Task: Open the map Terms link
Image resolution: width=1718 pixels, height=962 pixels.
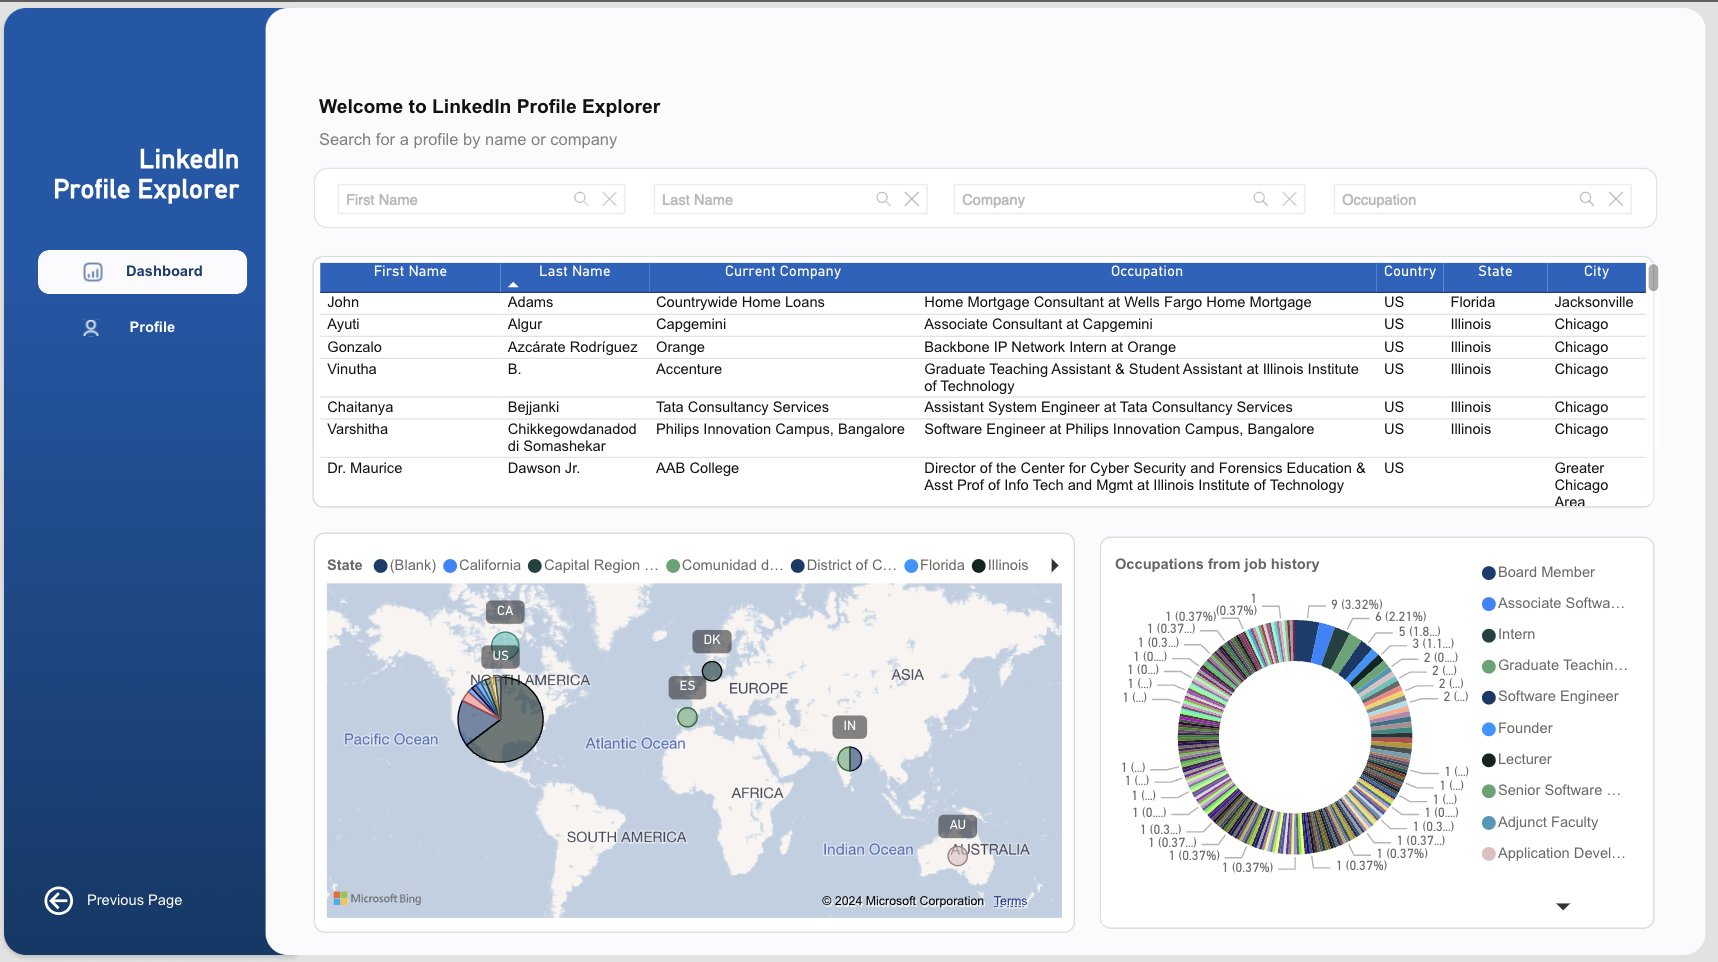Action: point(1010,901)
